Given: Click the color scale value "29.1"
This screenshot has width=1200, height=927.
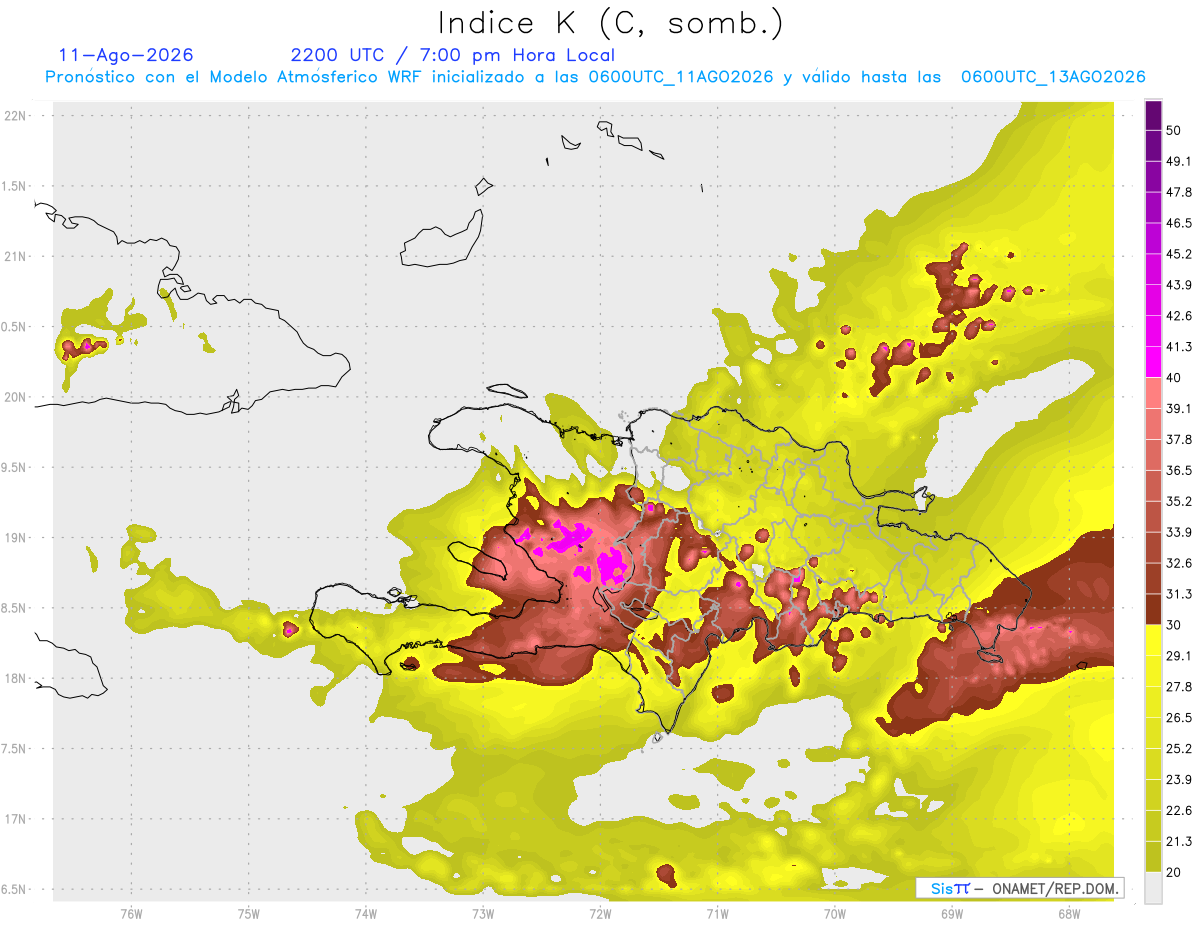Looking at the screenshot, I should (1178, 656).
